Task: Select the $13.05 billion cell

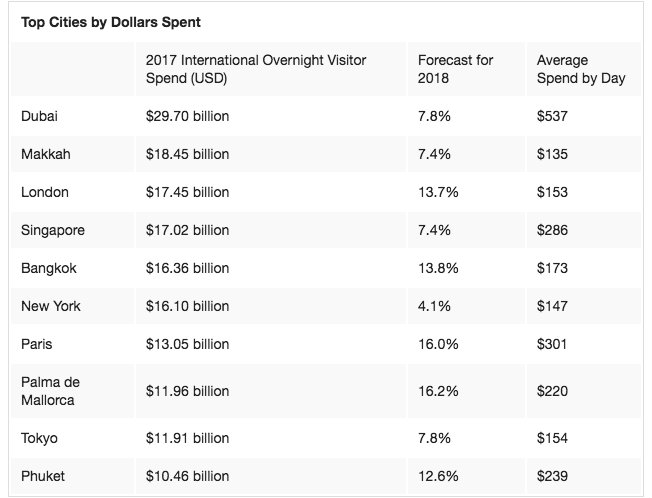Action: (x=187, y=344)
